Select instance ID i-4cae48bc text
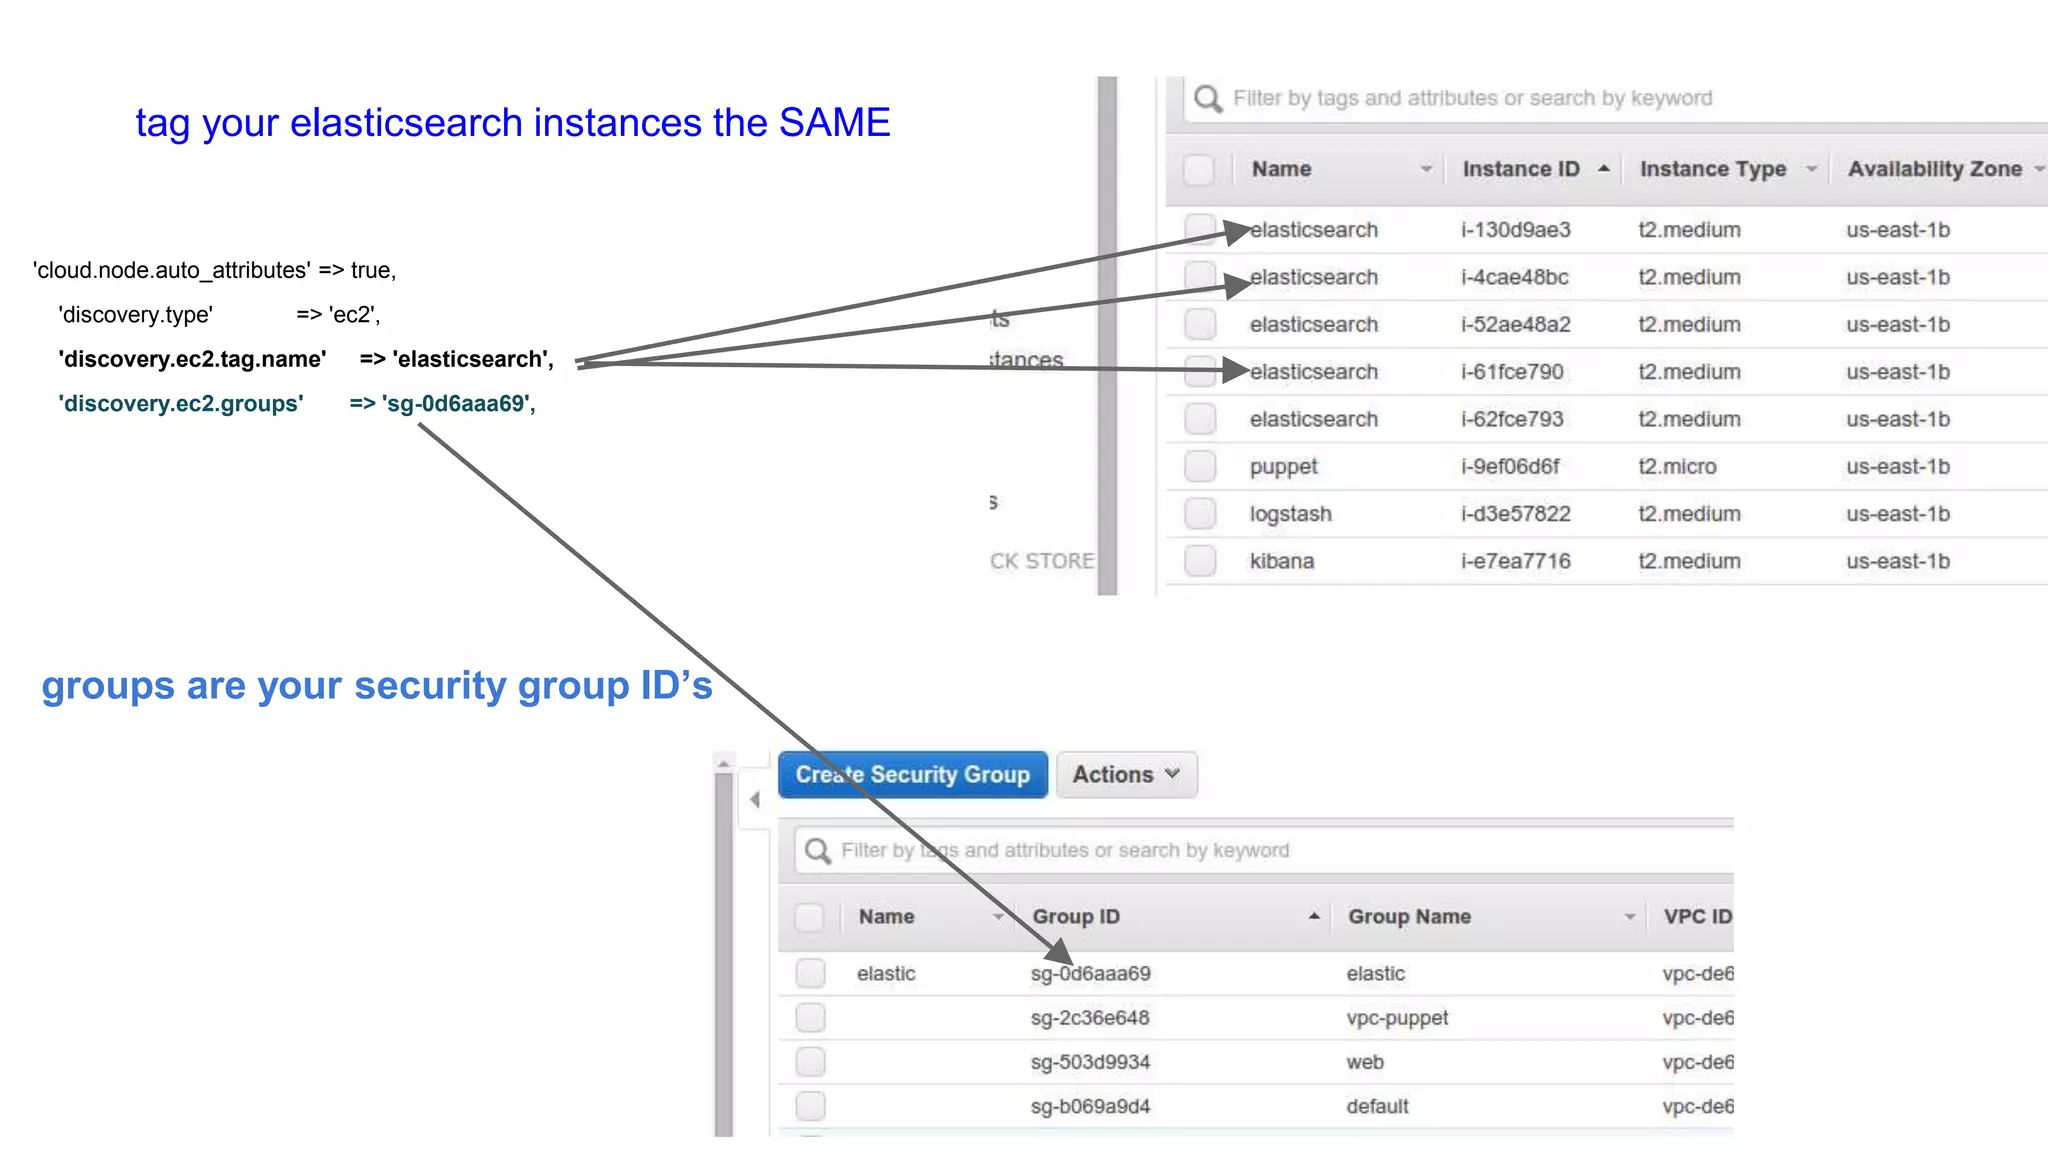The image size is (2048, 1152). pos(1515,277)
